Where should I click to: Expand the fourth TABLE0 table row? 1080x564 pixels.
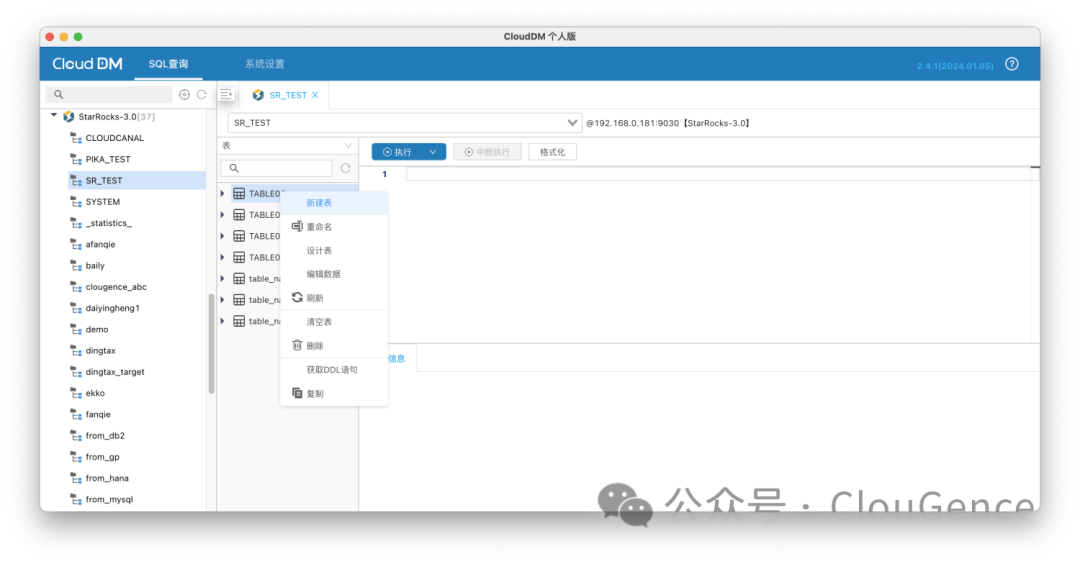pyautogui.click(x=222, y=257)
